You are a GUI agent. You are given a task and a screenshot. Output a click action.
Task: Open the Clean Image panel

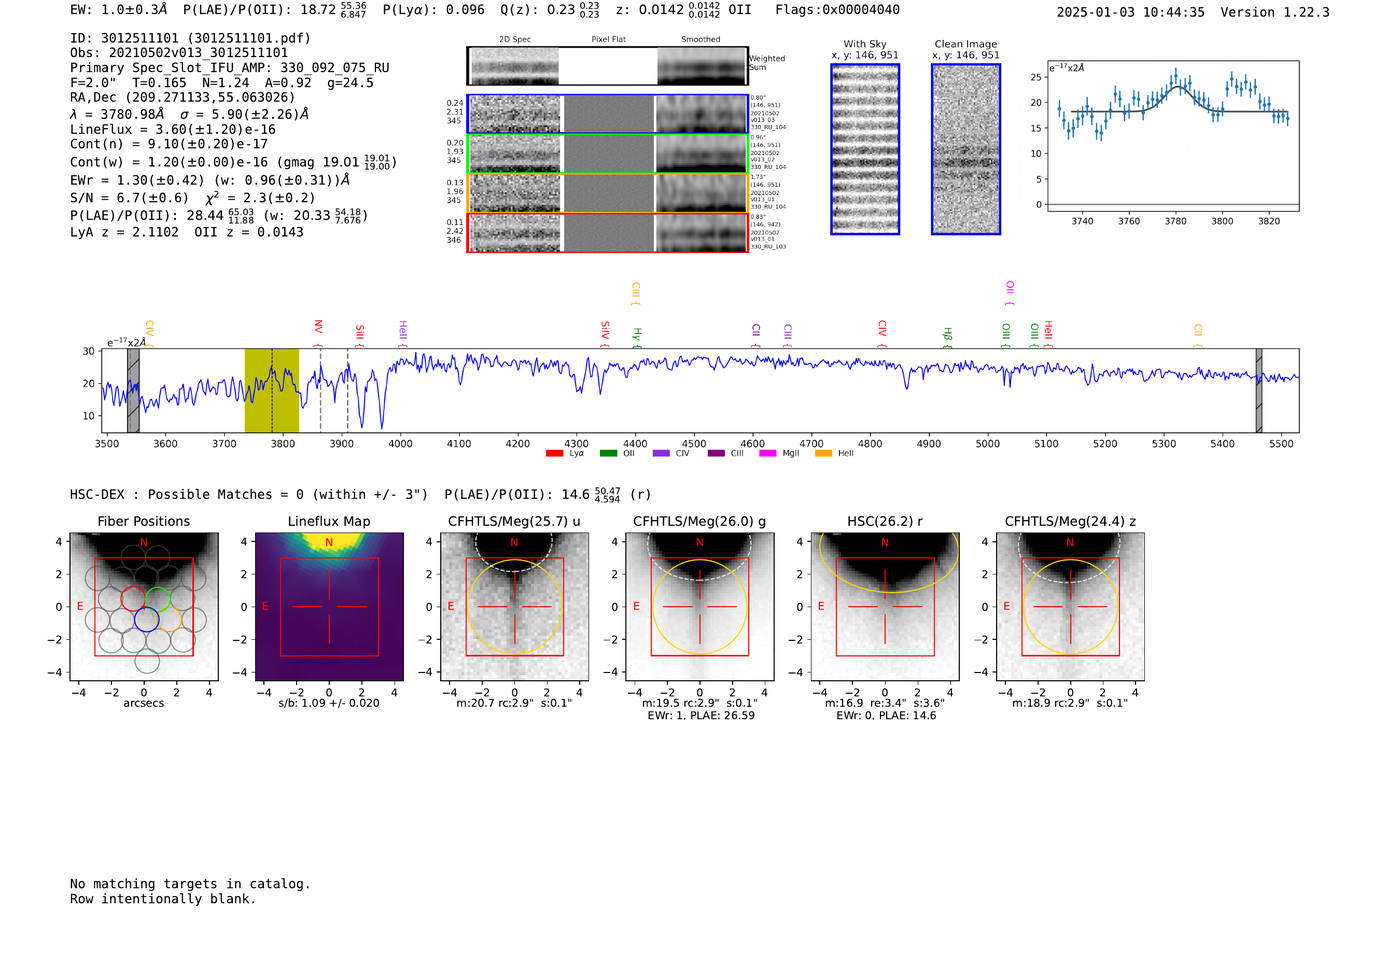coord(966,149)
